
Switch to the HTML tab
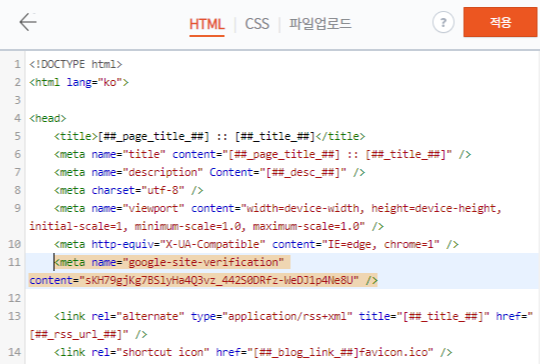(x=207, y=24)
